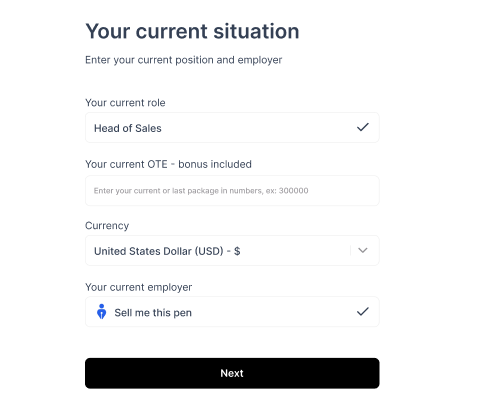
Task: Click the 'Your current role' label
Action: [x=125, y=103]
